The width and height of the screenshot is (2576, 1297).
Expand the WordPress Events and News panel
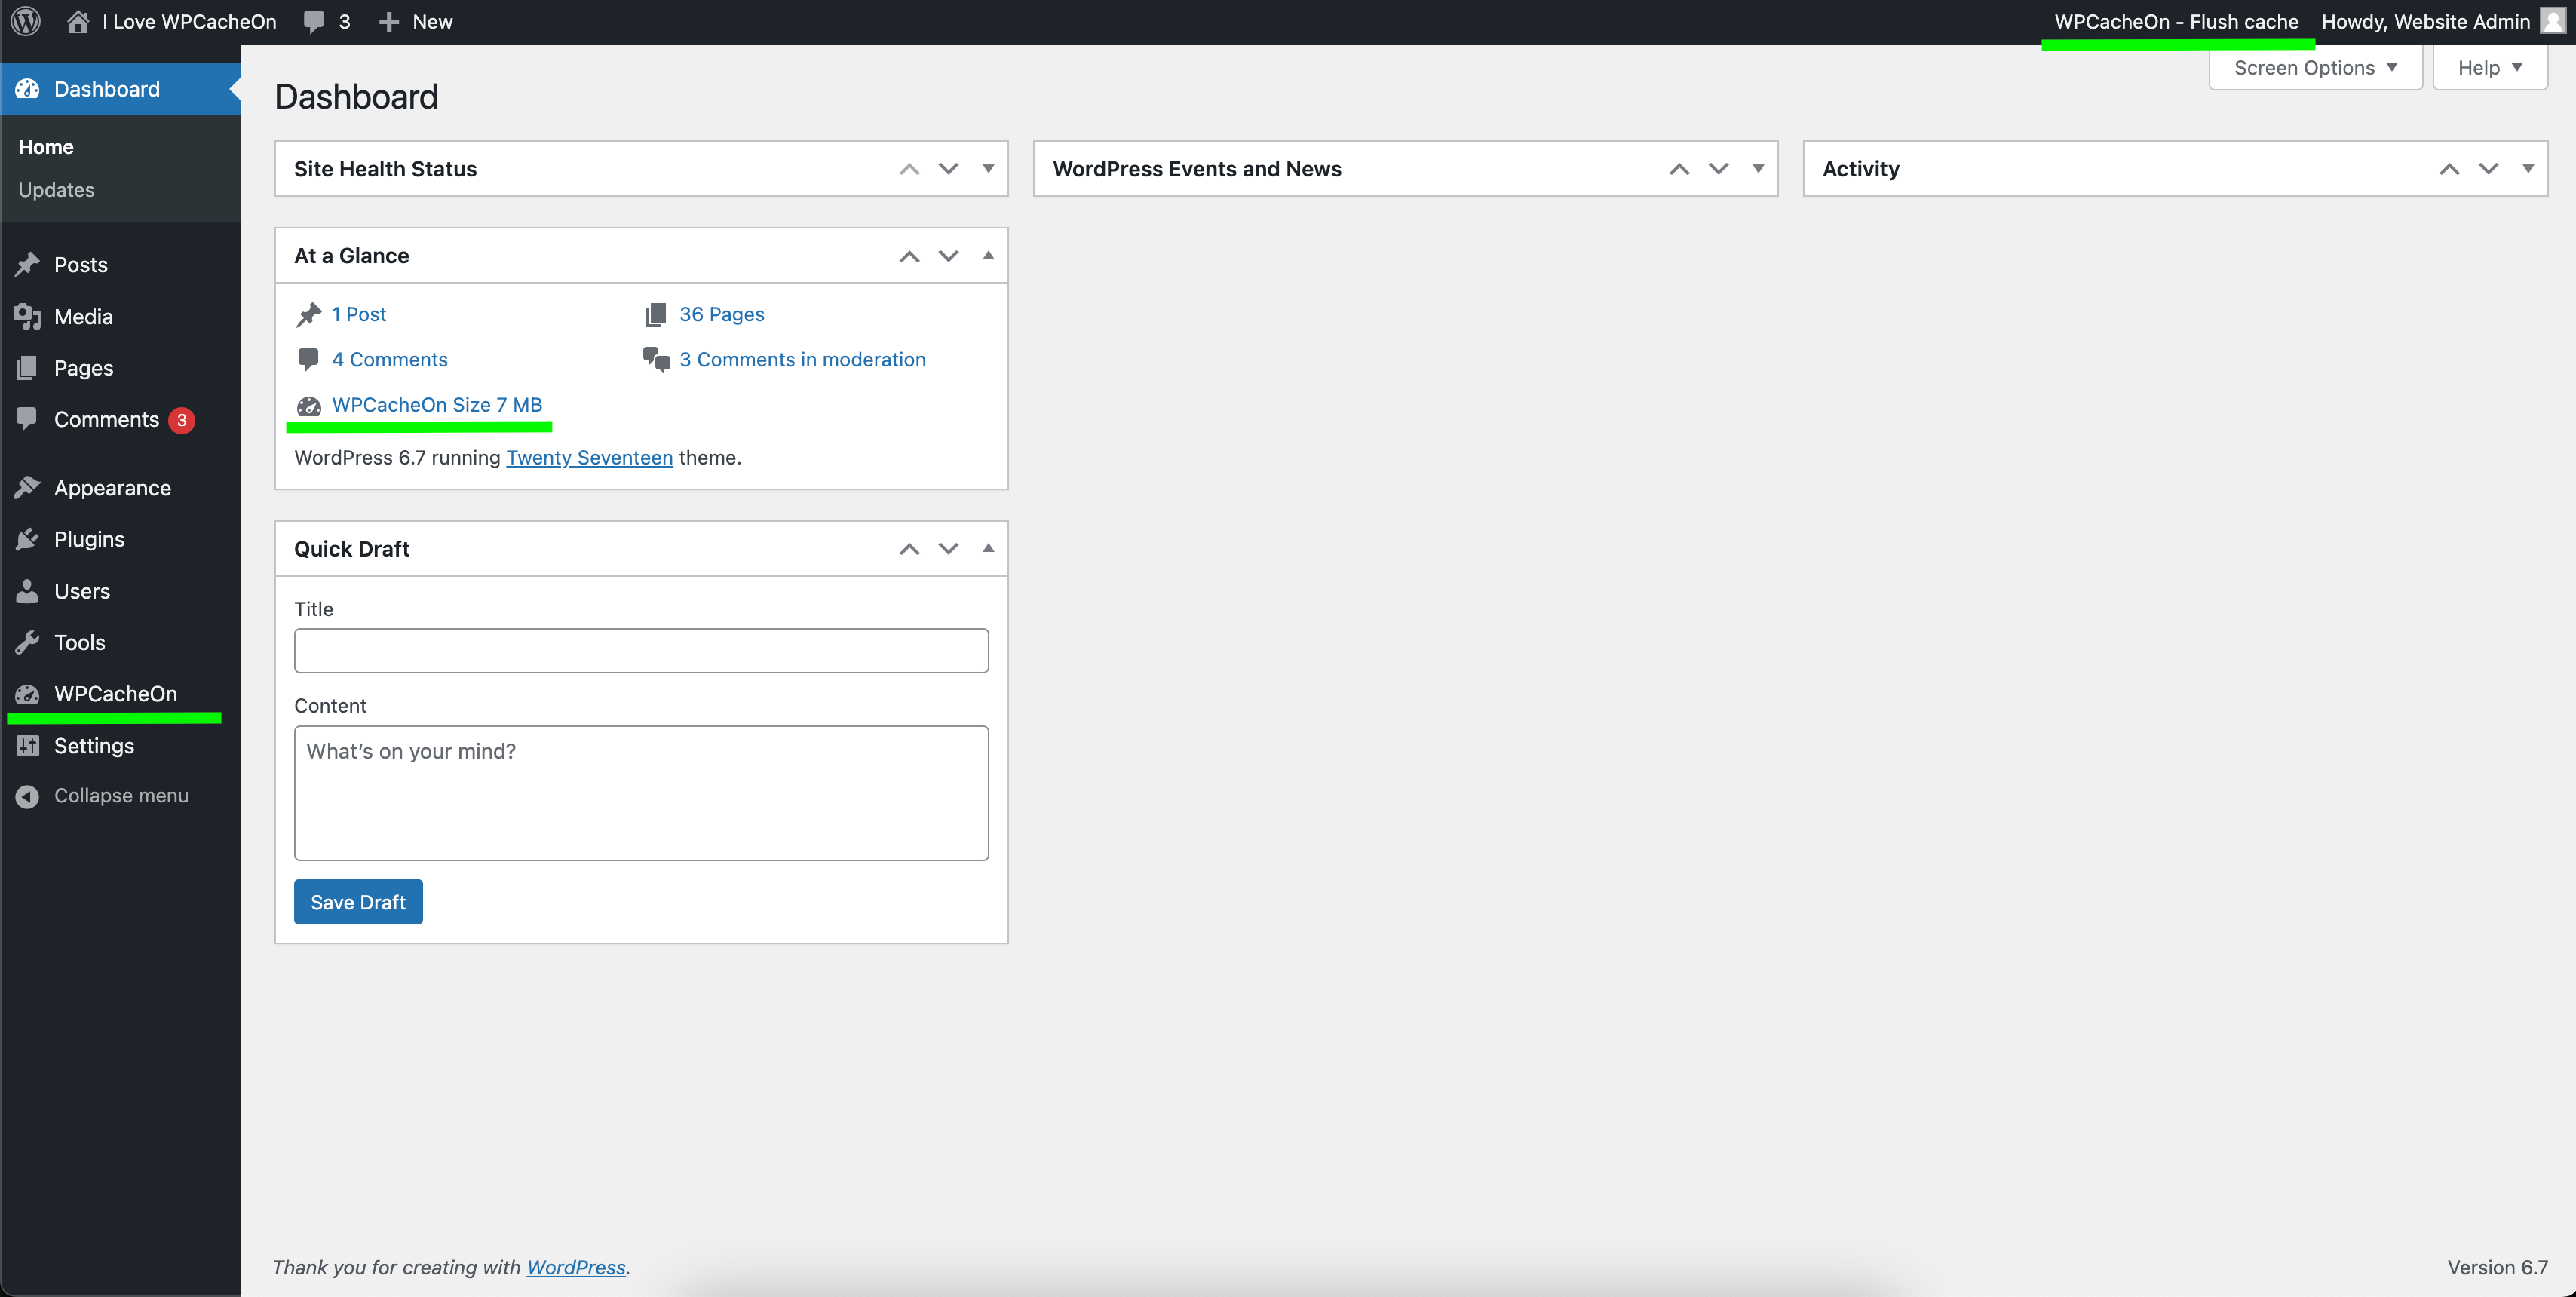[1758, 169]
